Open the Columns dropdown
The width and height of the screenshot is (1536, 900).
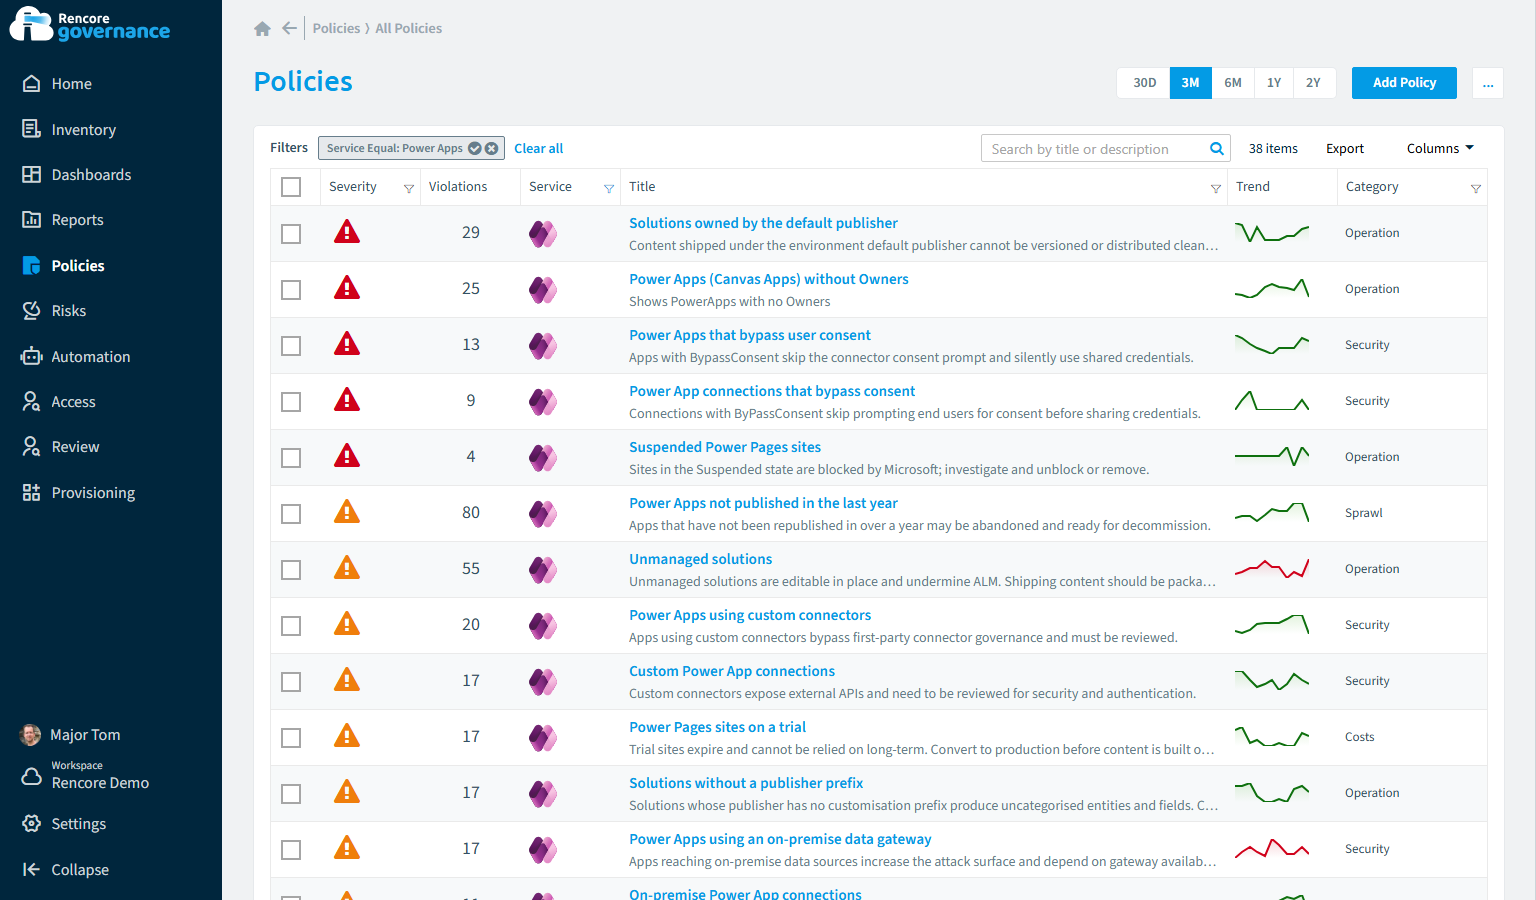[x=1440, y=148]
